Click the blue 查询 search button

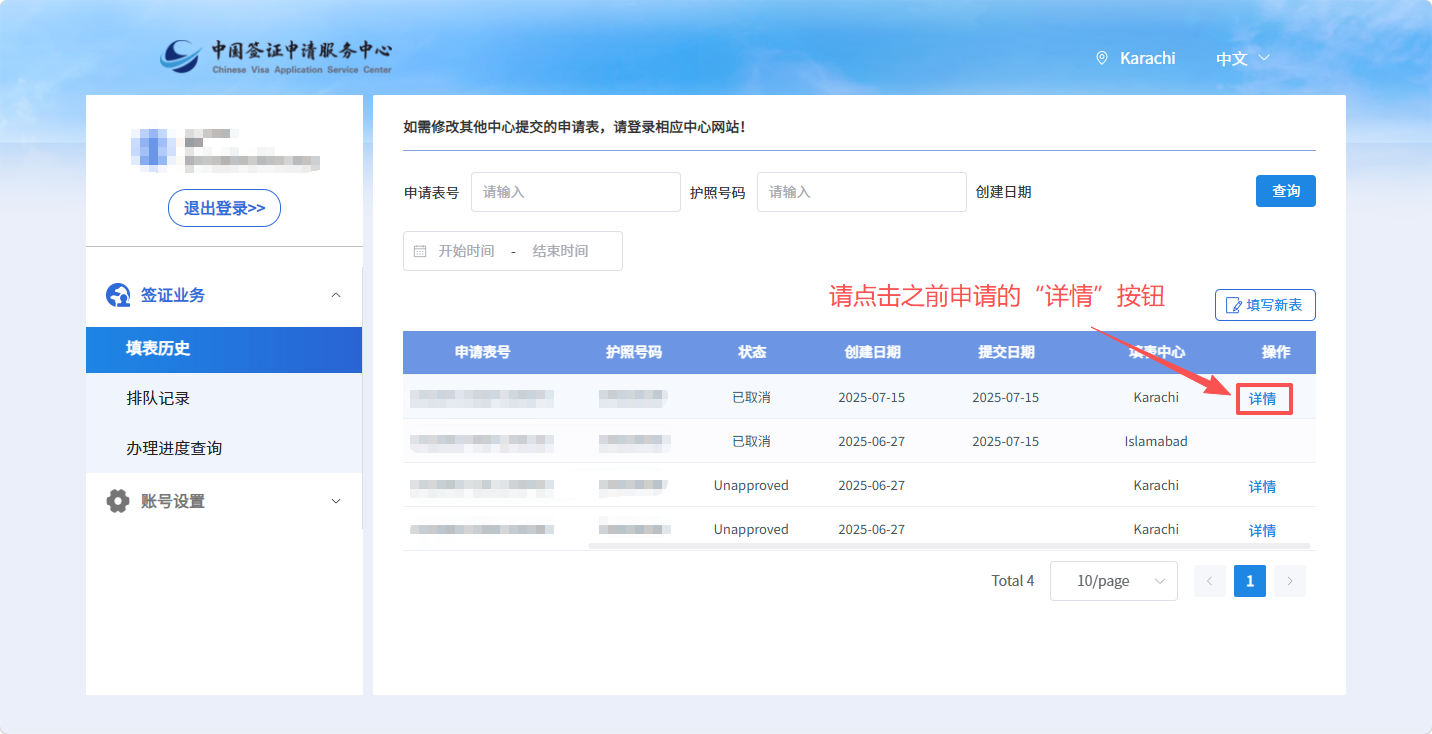coord(1285,191)
